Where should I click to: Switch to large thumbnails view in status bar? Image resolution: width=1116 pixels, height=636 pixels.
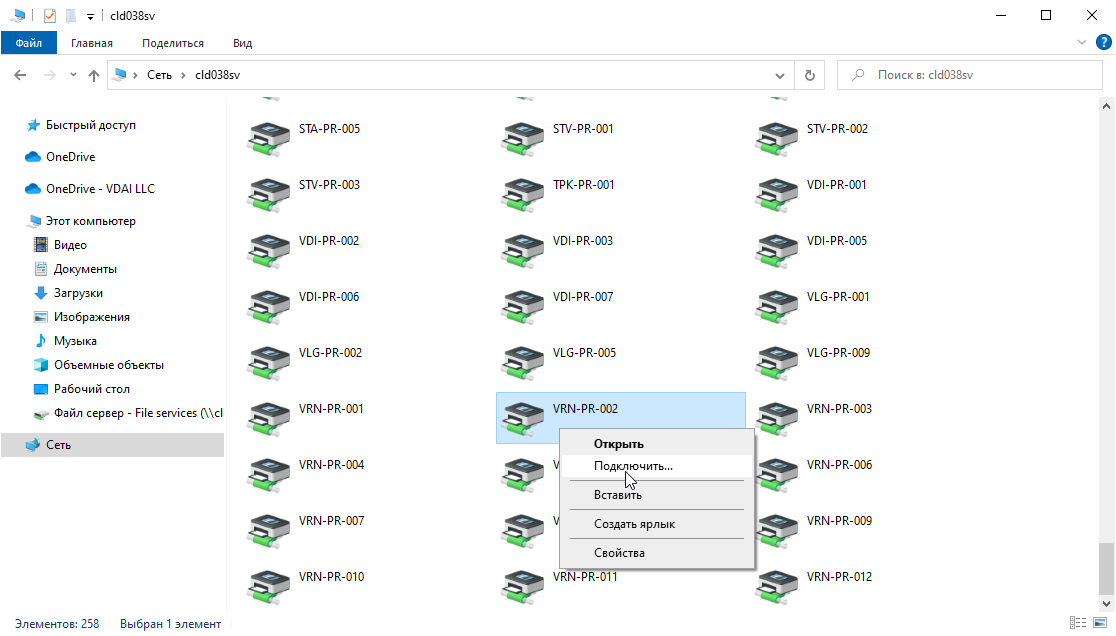tap(1100, 623)
